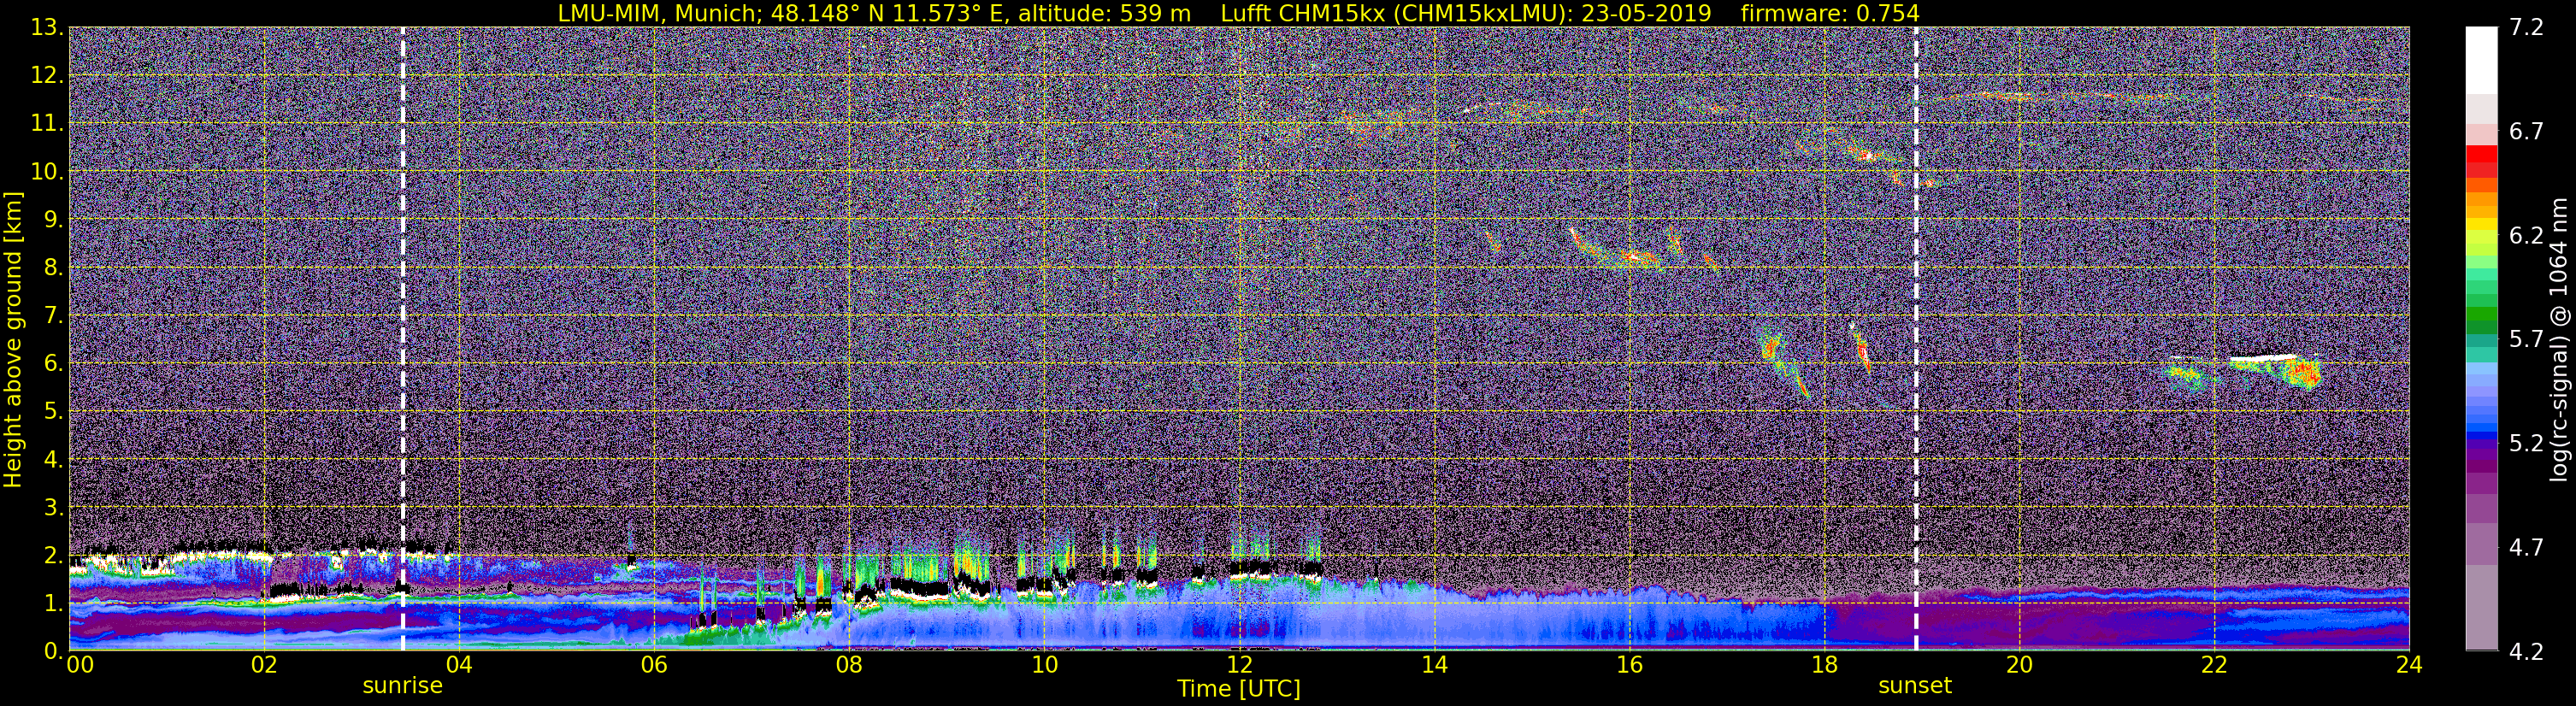The image size is (2576, 706).
Task: Click the colorbar value 6.2
Action: click(x=2526, y=235)
